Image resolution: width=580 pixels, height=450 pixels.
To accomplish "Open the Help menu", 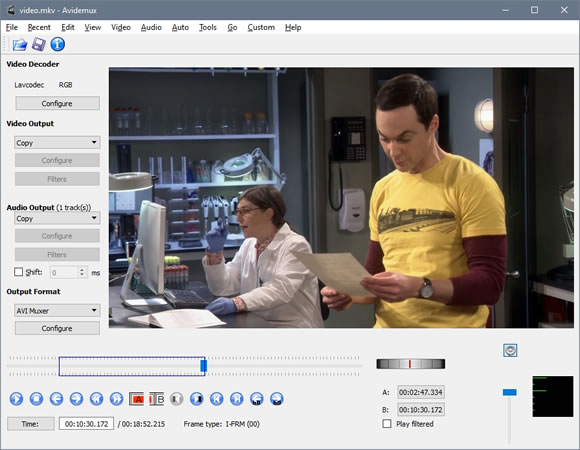I will click(x=293, y=27).
